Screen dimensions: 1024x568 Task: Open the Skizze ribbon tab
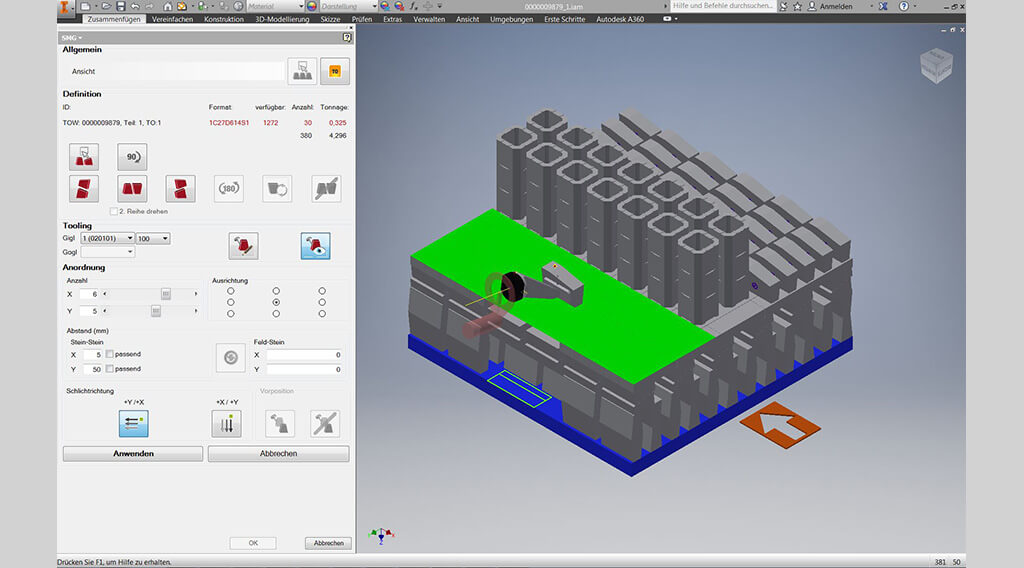333,19
